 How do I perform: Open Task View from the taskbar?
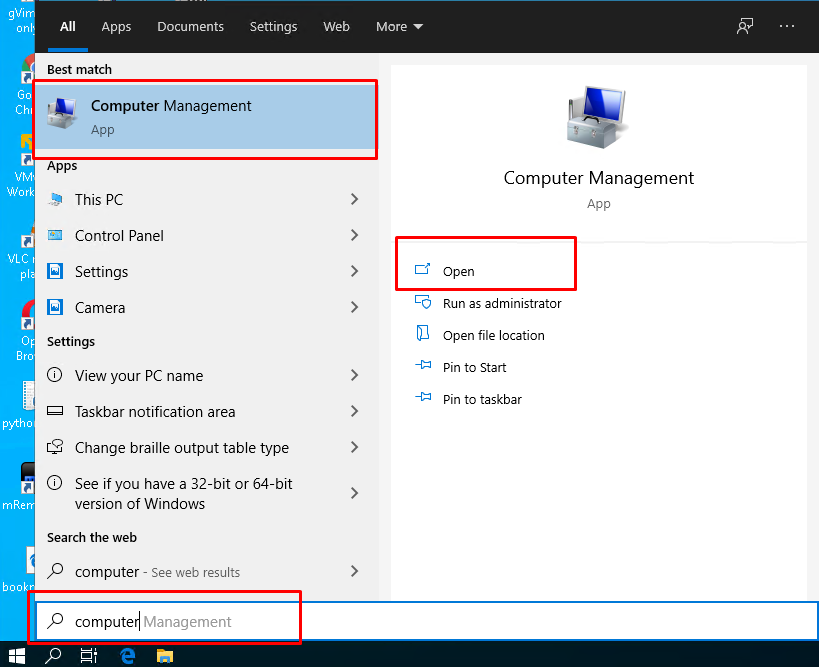tap(89, 656)
